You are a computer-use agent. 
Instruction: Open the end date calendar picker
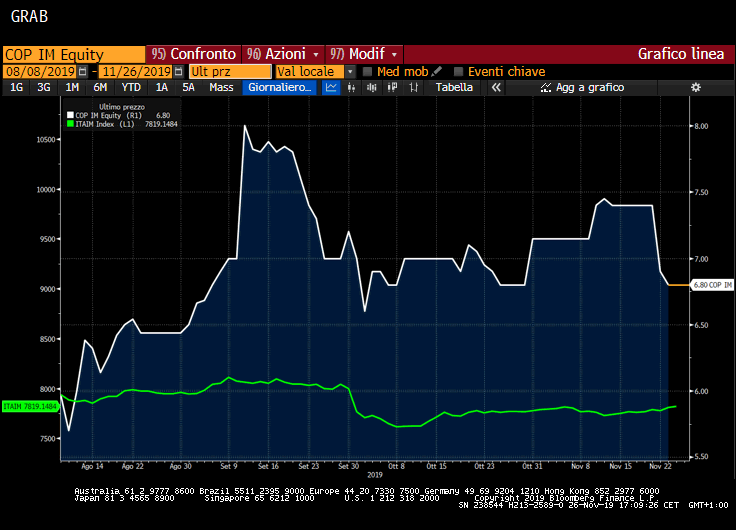pos(179,72)
